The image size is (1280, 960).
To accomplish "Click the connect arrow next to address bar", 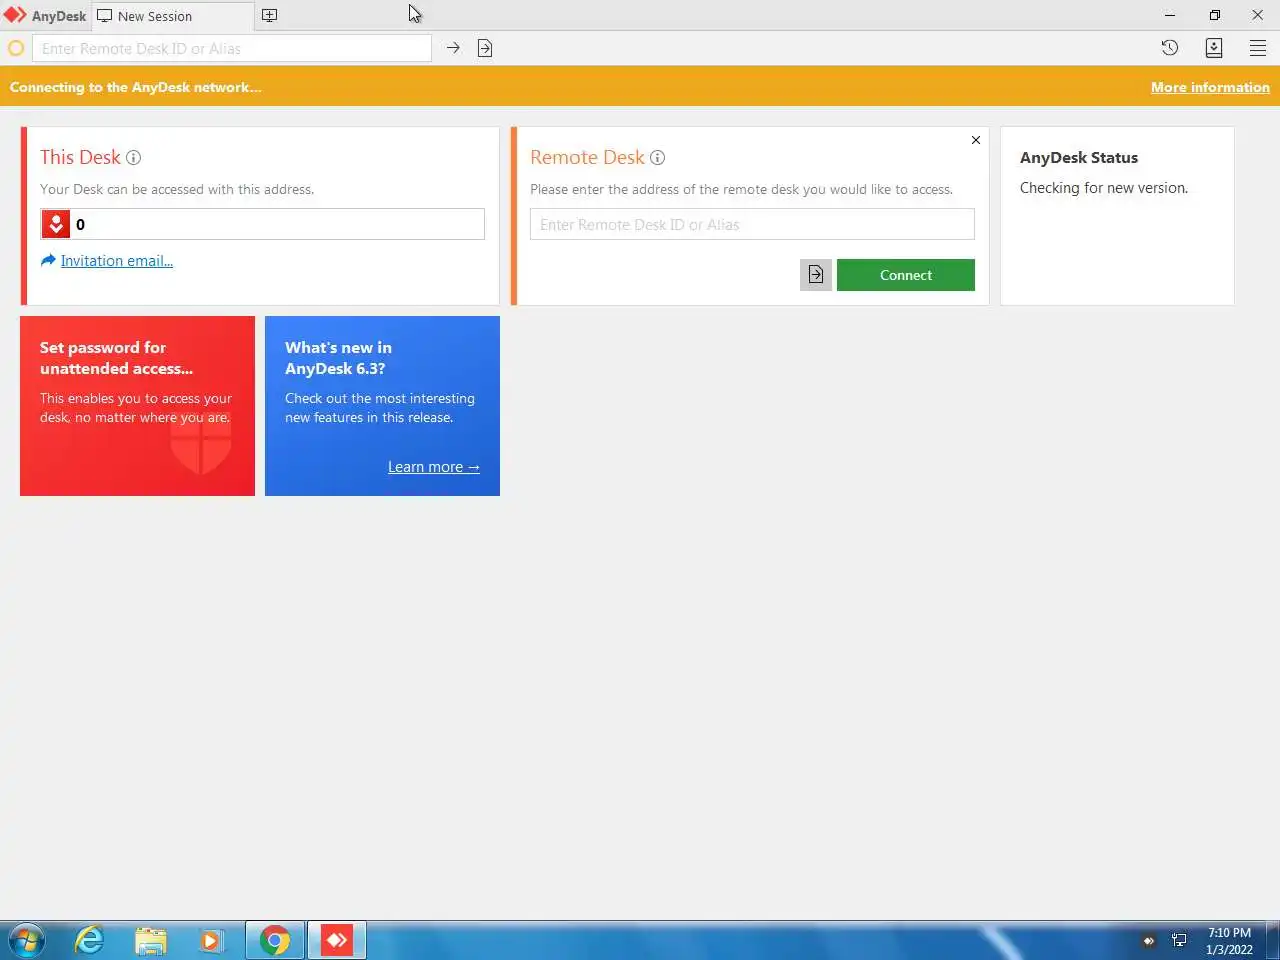I will [x=453, y=48].
